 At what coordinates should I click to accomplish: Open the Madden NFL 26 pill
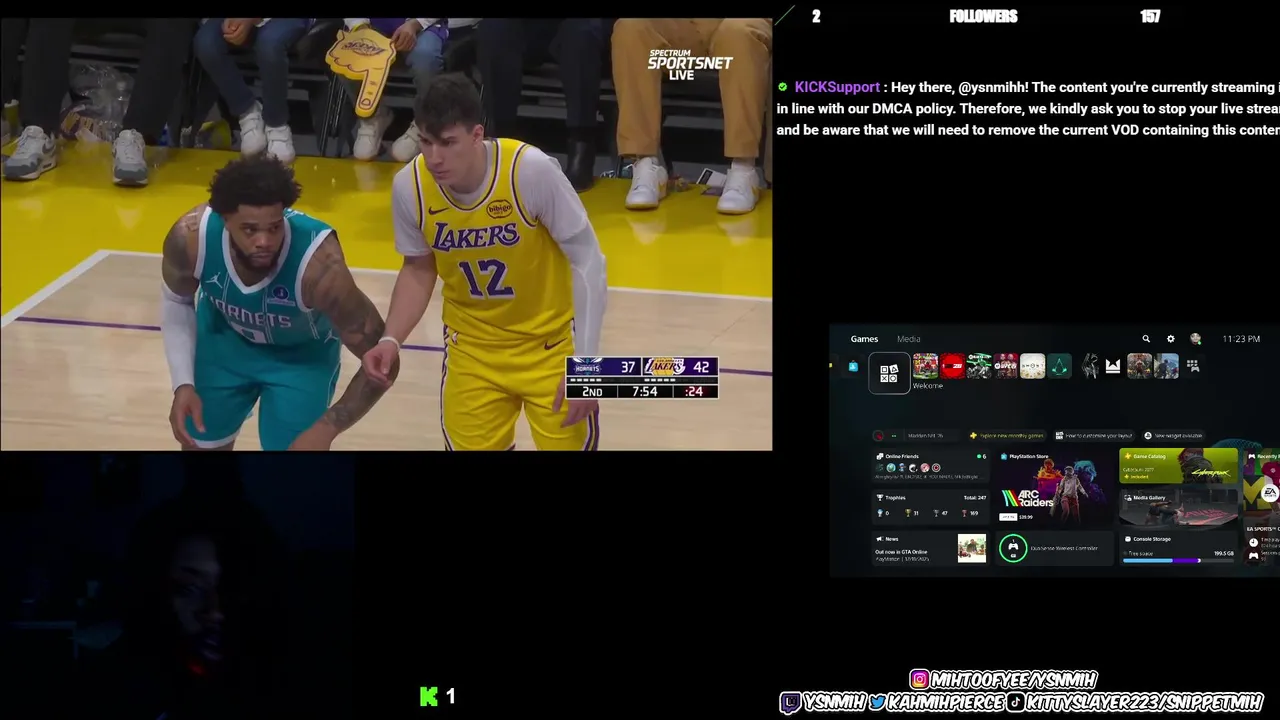(x=916, y=436)
